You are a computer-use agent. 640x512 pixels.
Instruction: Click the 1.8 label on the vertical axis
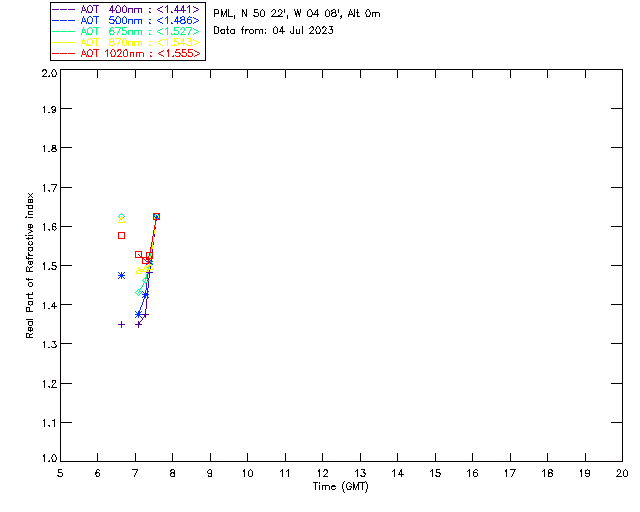coord(49,148)
